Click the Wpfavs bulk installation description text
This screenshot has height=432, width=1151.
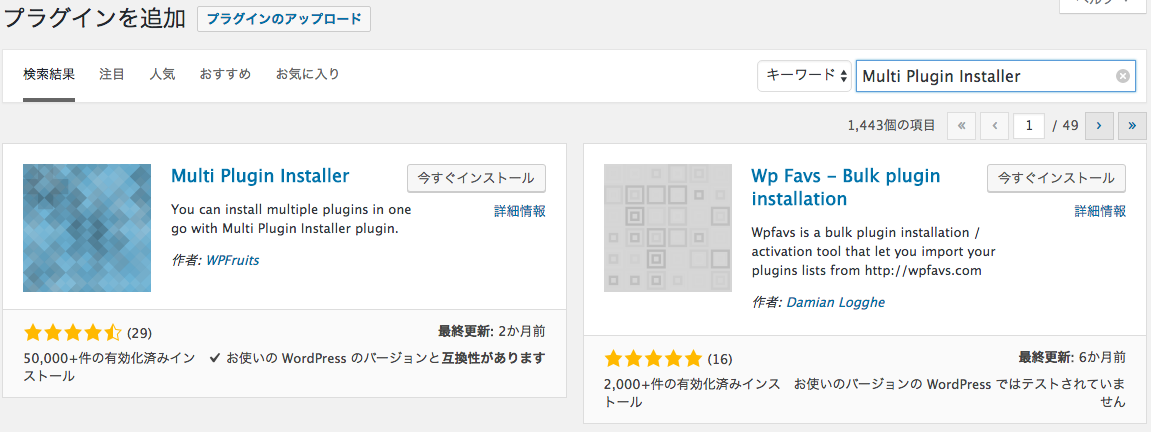pos(874,252)
